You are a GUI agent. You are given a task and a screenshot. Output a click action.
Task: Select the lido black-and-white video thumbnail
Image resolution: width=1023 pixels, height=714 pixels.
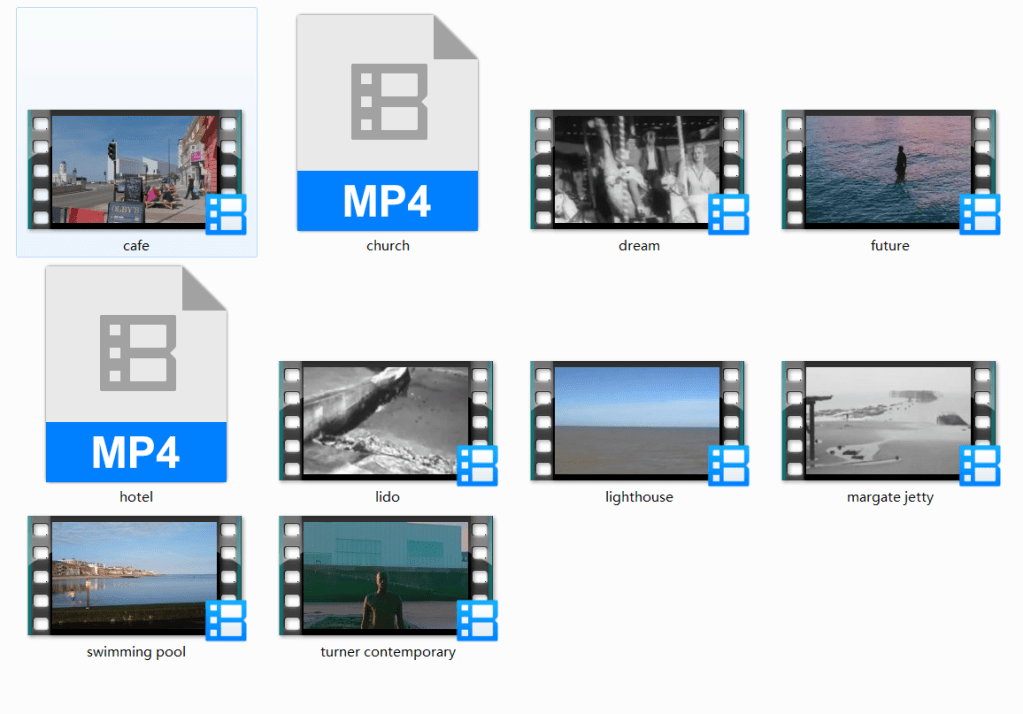[x=387, y=420]
